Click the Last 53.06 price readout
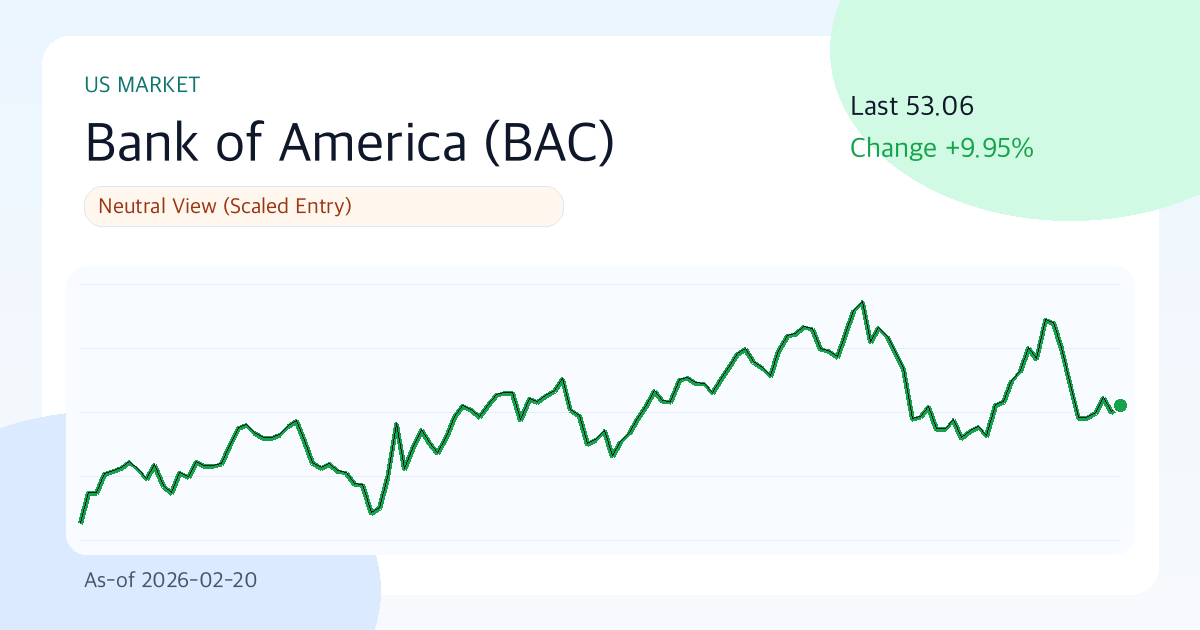The height and width of the screenshot is (630, 1200). [x=911, y=106]
